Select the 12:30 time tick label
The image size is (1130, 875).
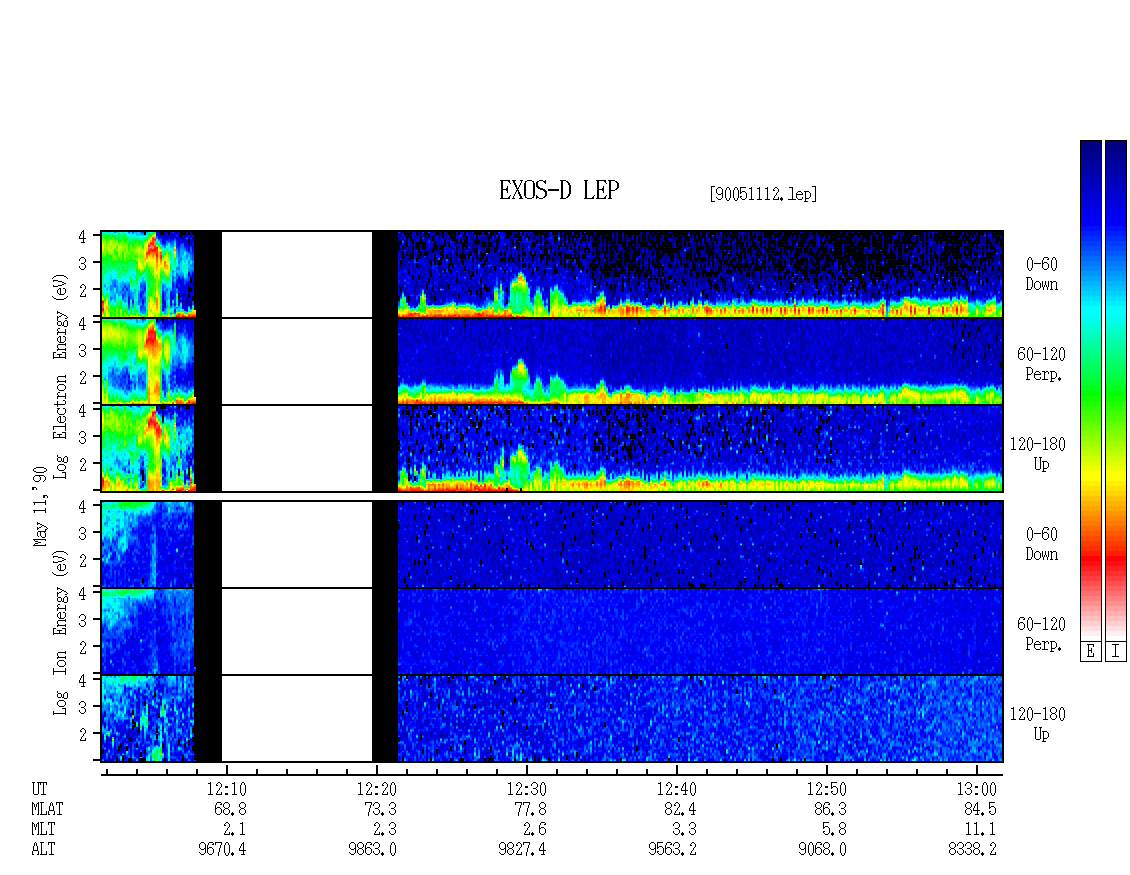coord(527,789)
